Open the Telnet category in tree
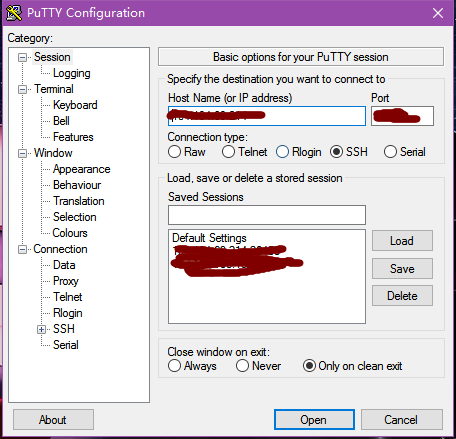 (x=68, y=297)
